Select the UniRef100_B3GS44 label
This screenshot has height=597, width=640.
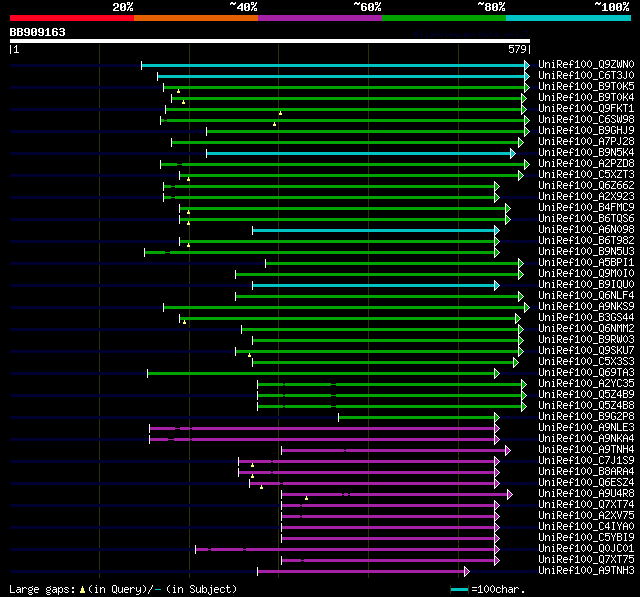586,318
